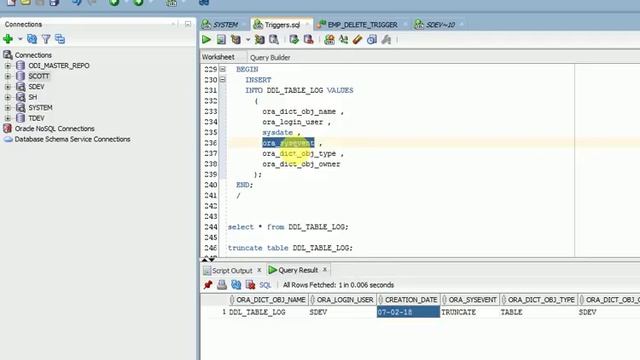The image size is (640, 360).
Task: Click the Autotrace icon
Action: [259, 40]
